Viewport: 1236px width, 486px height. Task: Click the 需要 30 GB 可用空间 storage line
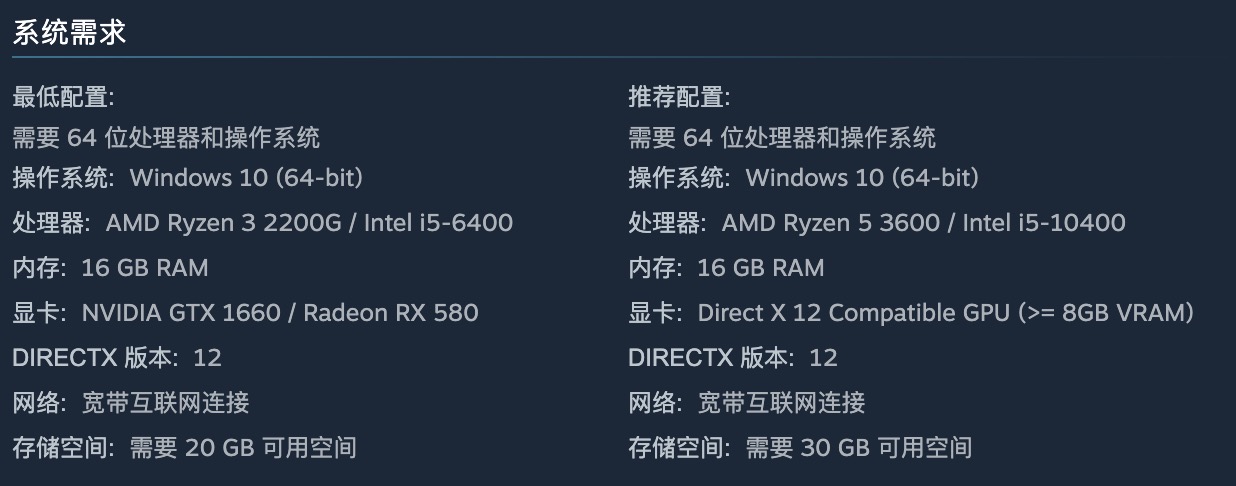tap(800, 447)
